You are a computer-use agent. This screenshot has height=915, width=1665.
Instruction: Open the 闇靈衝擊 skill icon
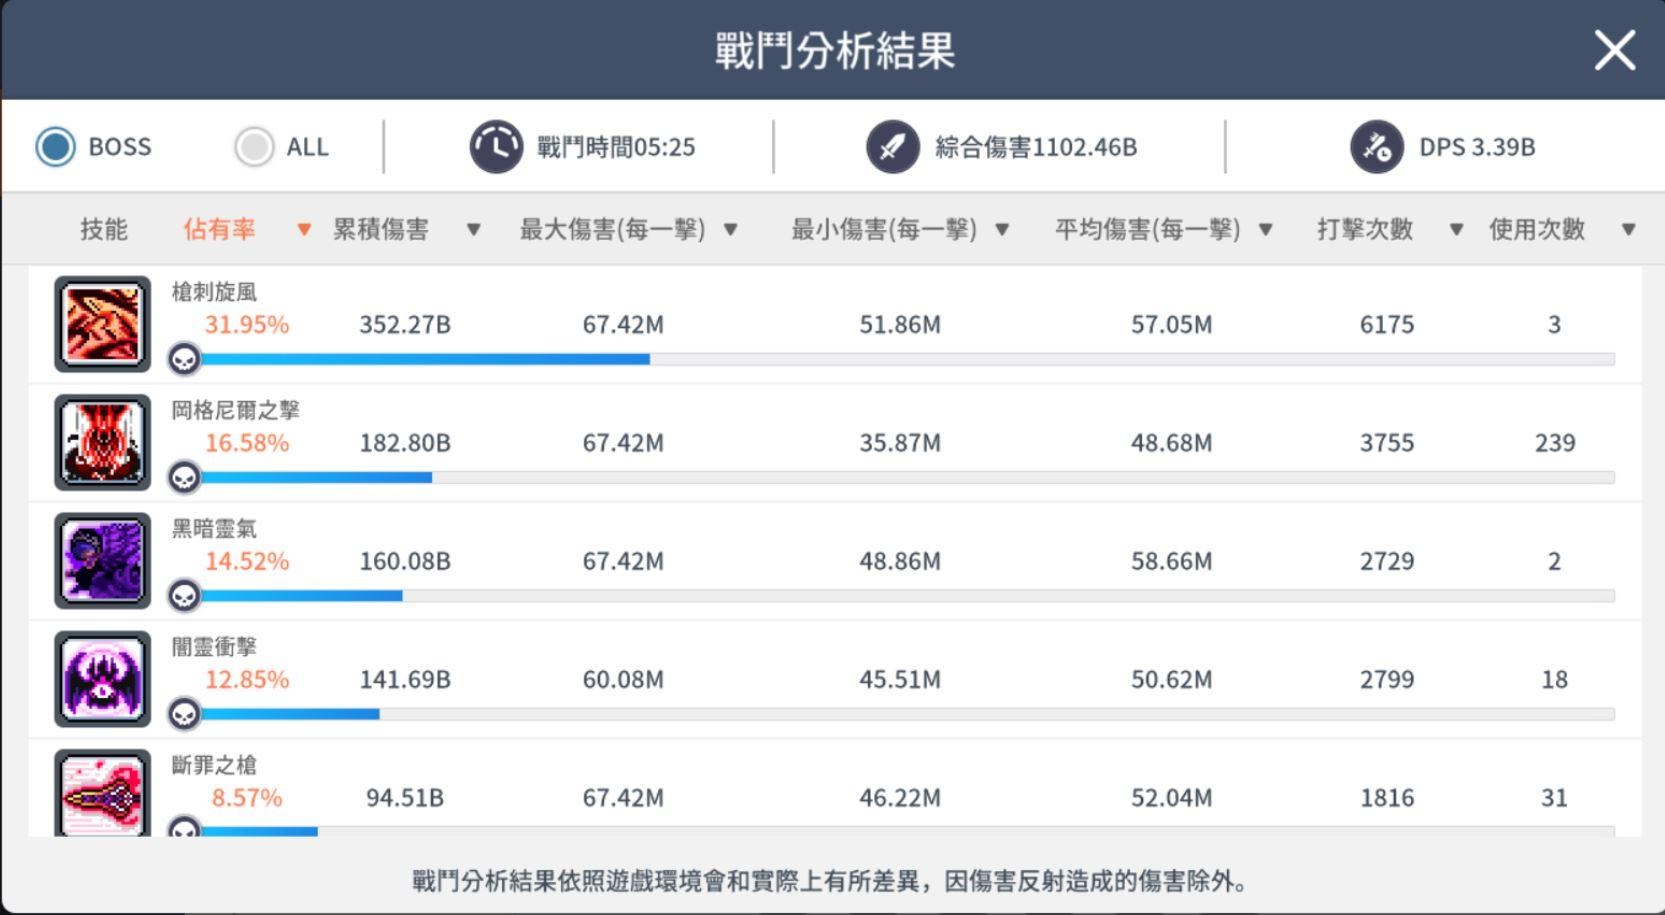[102, 679]
